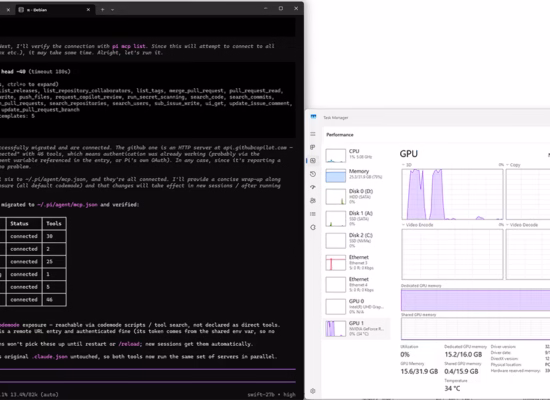Screen dimensions: 550x400
Task: Select GPU 0 Intel UHD Graphics
Action: (357, 306)
